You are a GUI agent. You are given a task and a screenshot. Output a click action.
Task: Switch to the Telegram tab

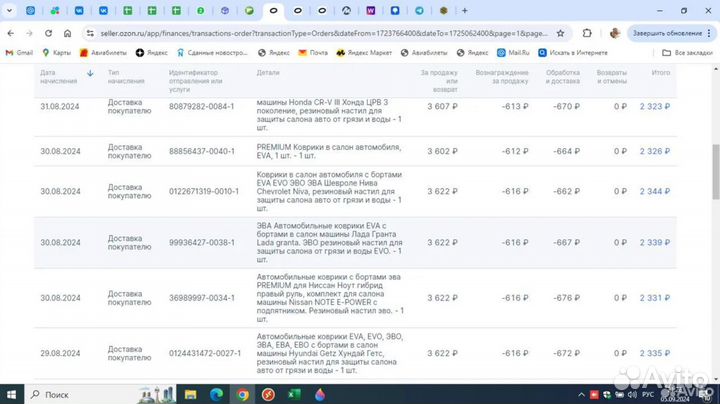[x=419, y=11]
